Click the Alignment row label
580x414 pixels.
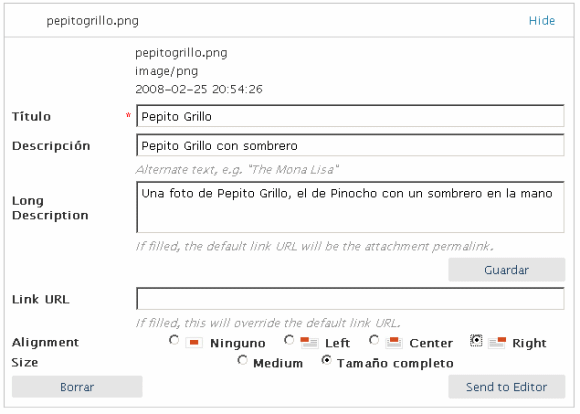[x=45, y=343]
